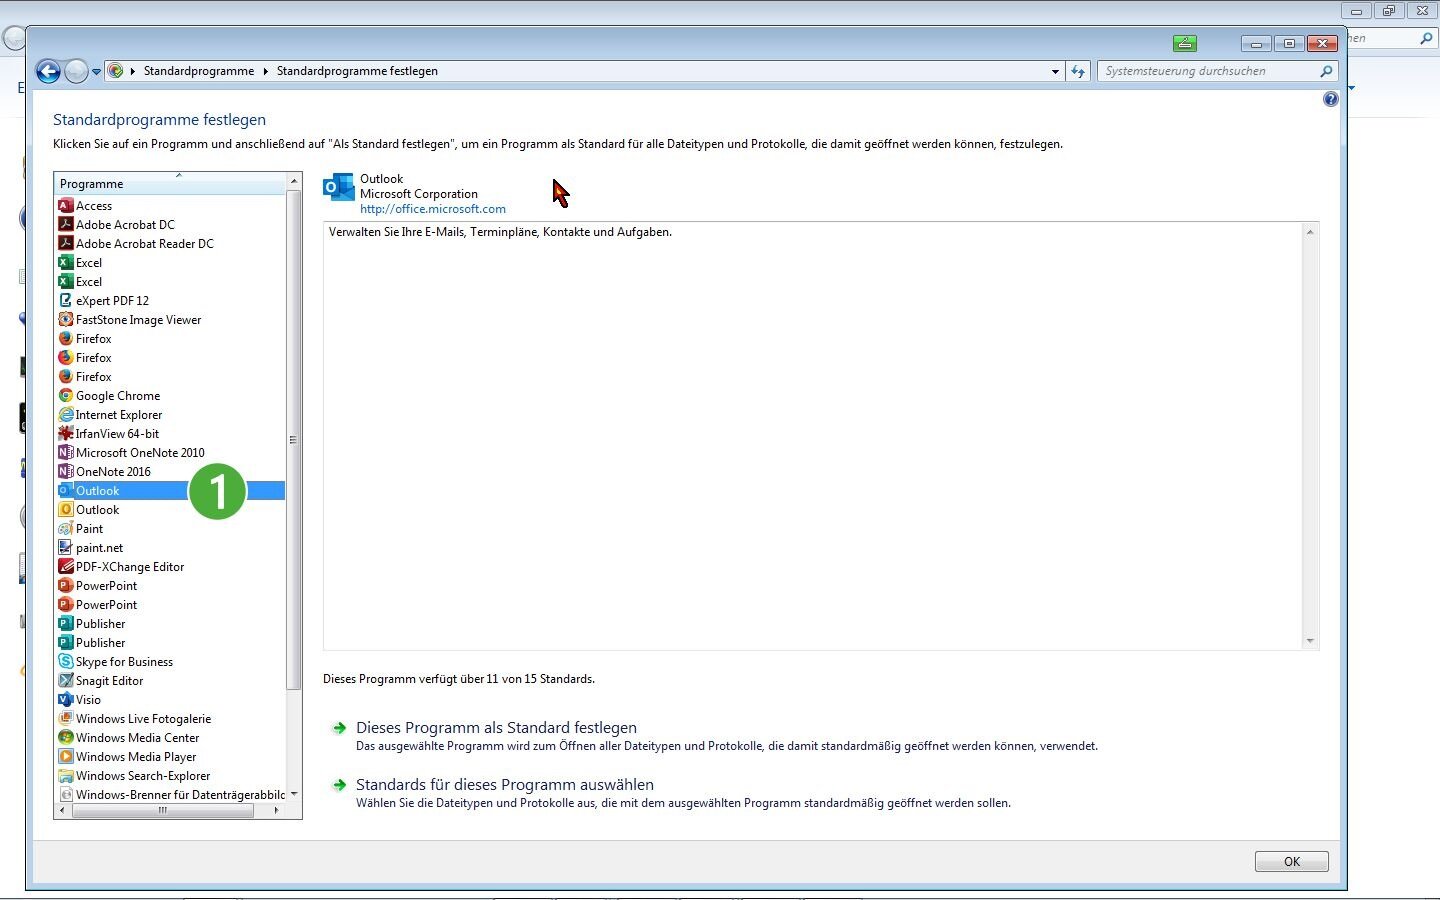Click the program list scroll-down arrow
The height and width of the screenshot is (900, 1440).
pyautogui.click(x=294, y=794)
